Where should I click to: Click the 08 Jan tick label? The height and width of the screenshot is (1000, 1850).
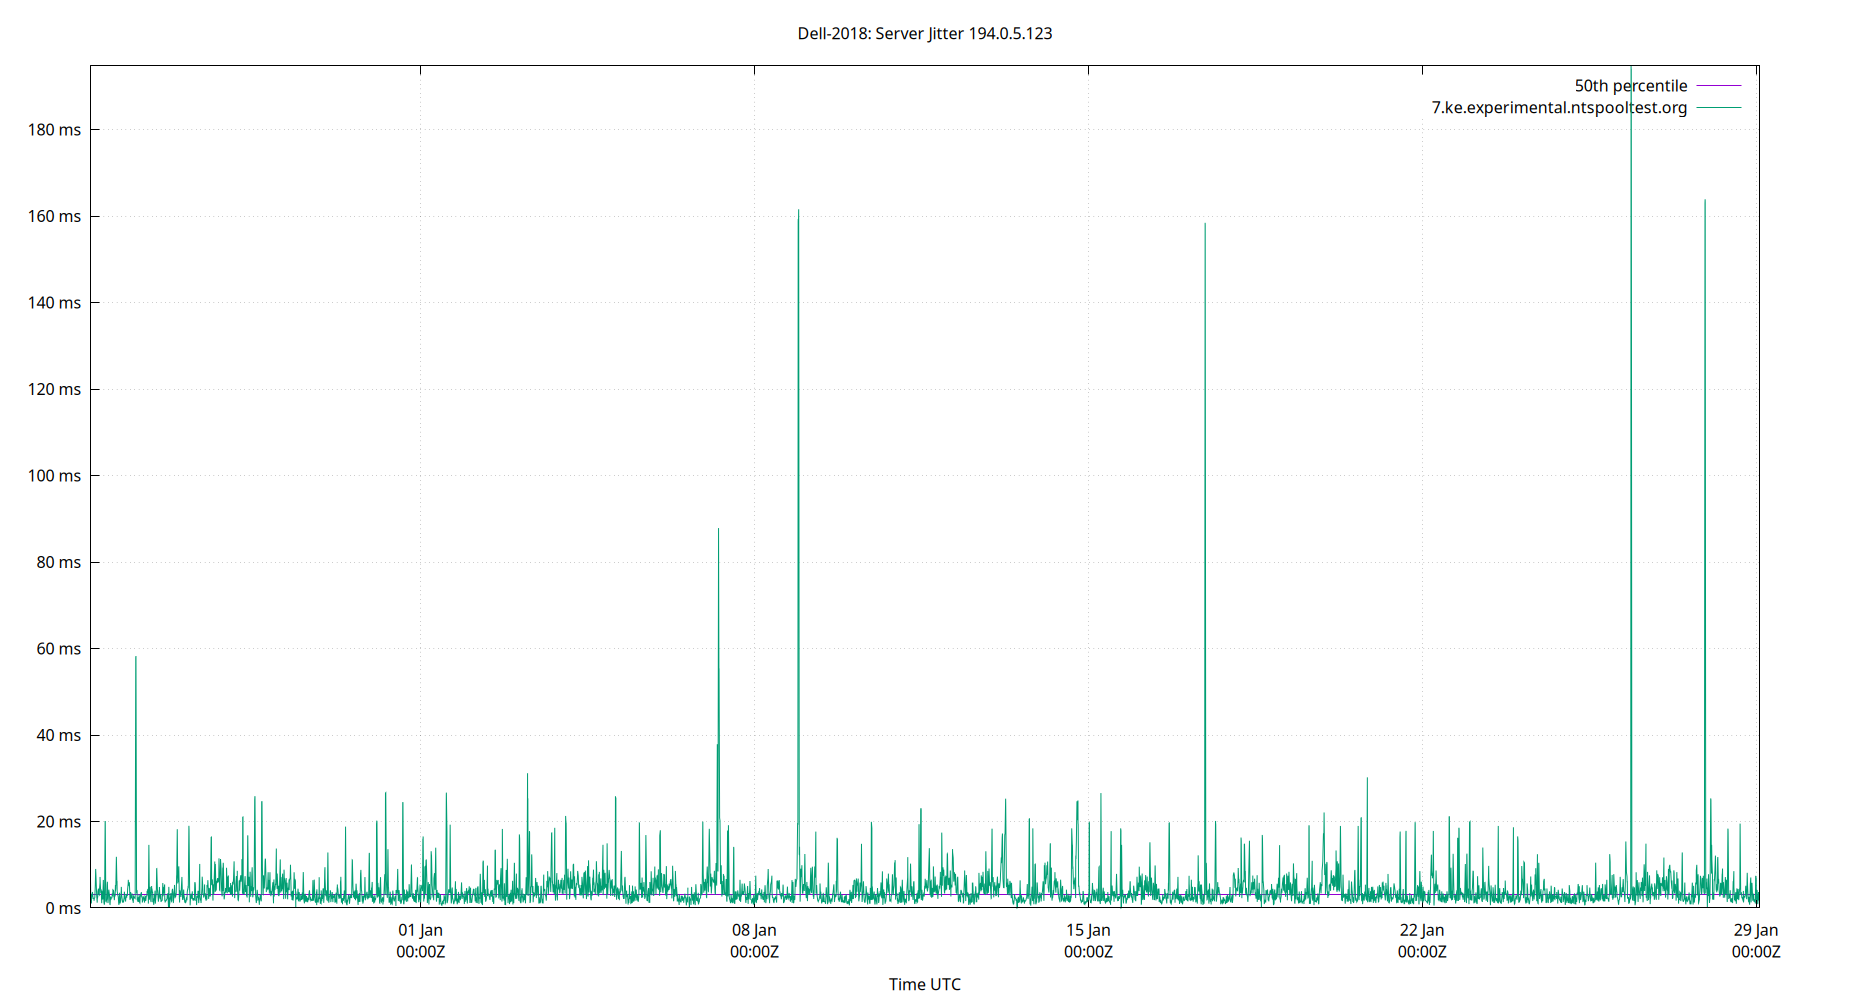753,929
